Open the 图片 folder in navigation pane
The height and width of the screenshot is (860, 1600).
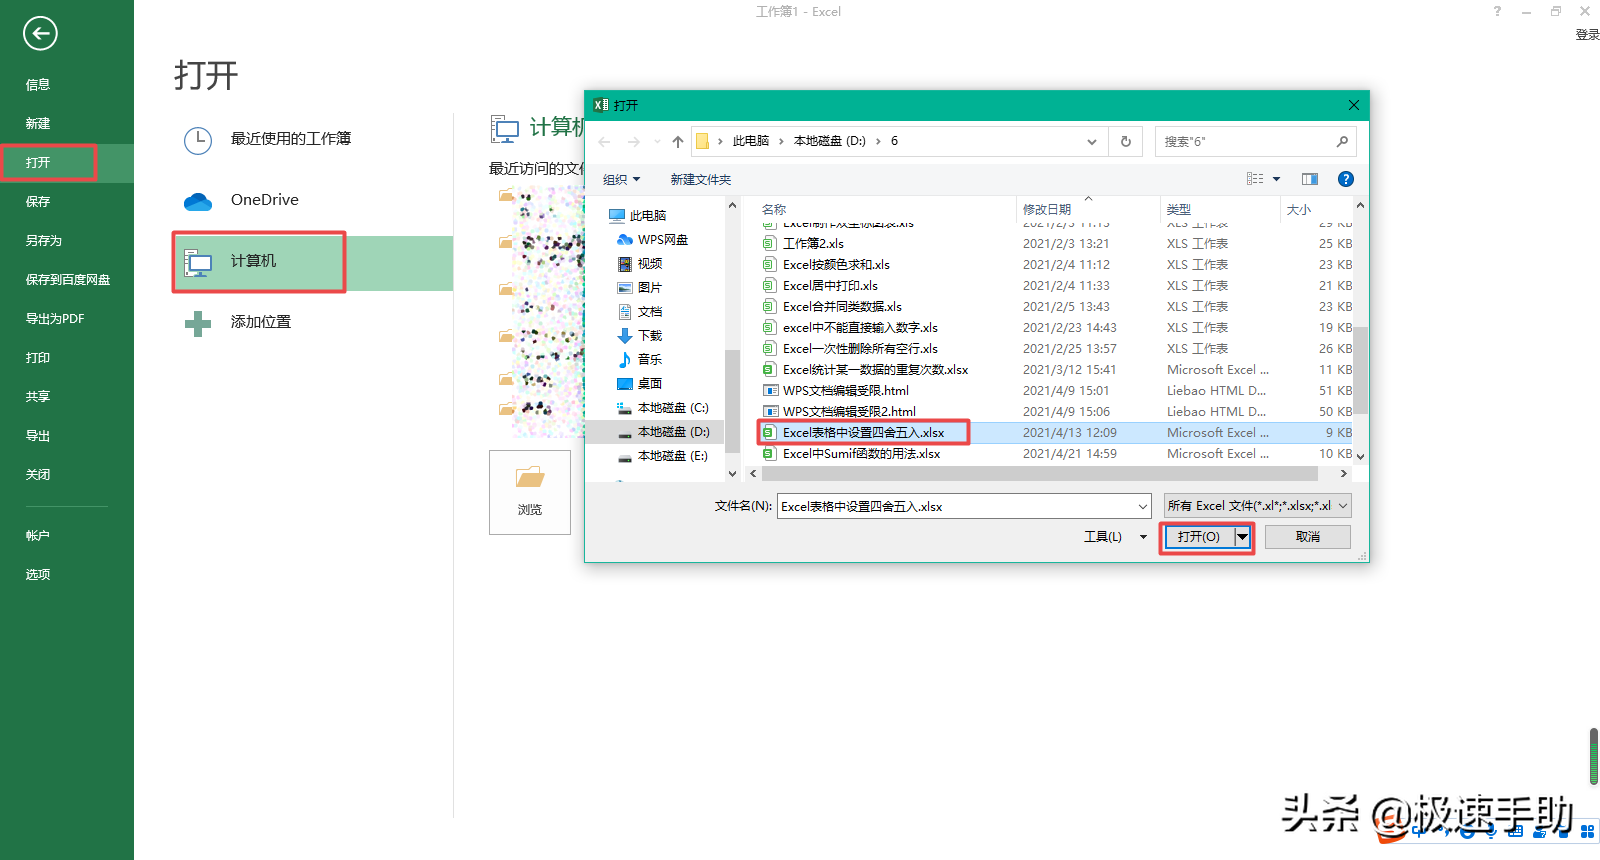[x=650, y=288]
